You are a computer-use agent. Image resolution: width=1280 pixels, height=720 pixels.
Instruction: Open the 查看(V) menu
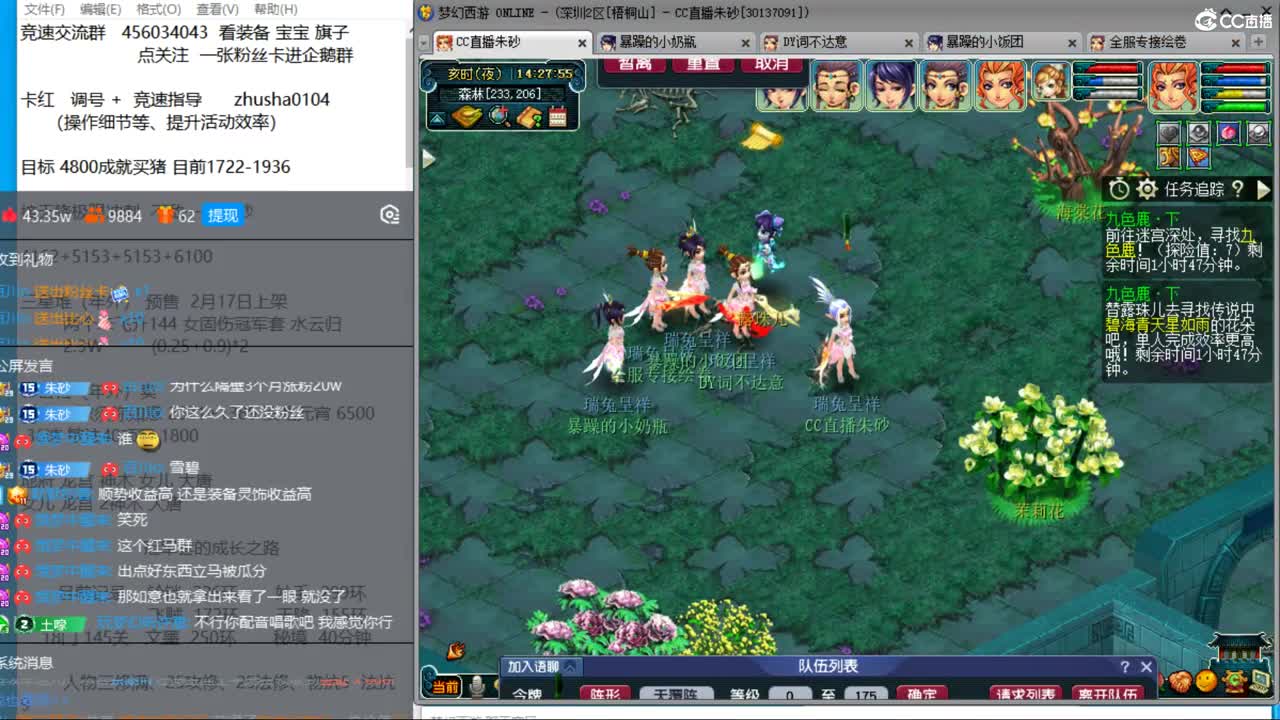coord(217,9)
